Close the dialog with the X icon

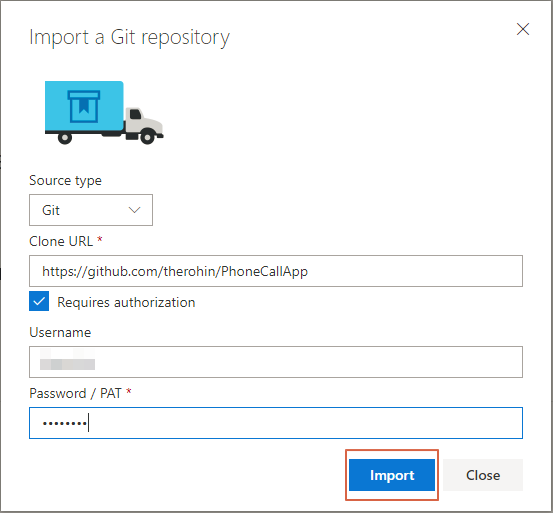click(523, 29)
